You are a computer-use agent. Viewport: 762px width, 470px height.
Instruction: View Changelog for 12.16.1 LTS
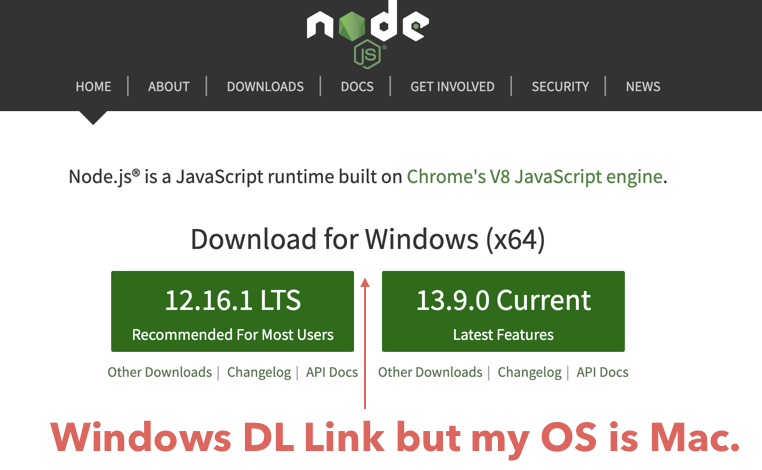pos(259,372)
